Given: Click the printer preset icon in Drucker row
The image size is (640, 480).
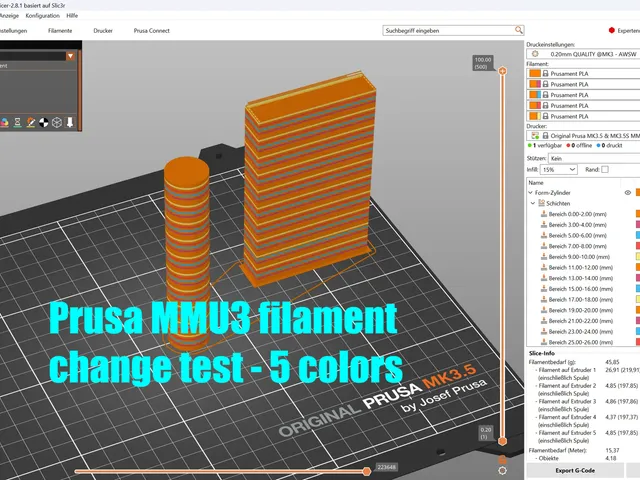Looking at the screenshot, I should pyautogui.click(x=535, y=136).
